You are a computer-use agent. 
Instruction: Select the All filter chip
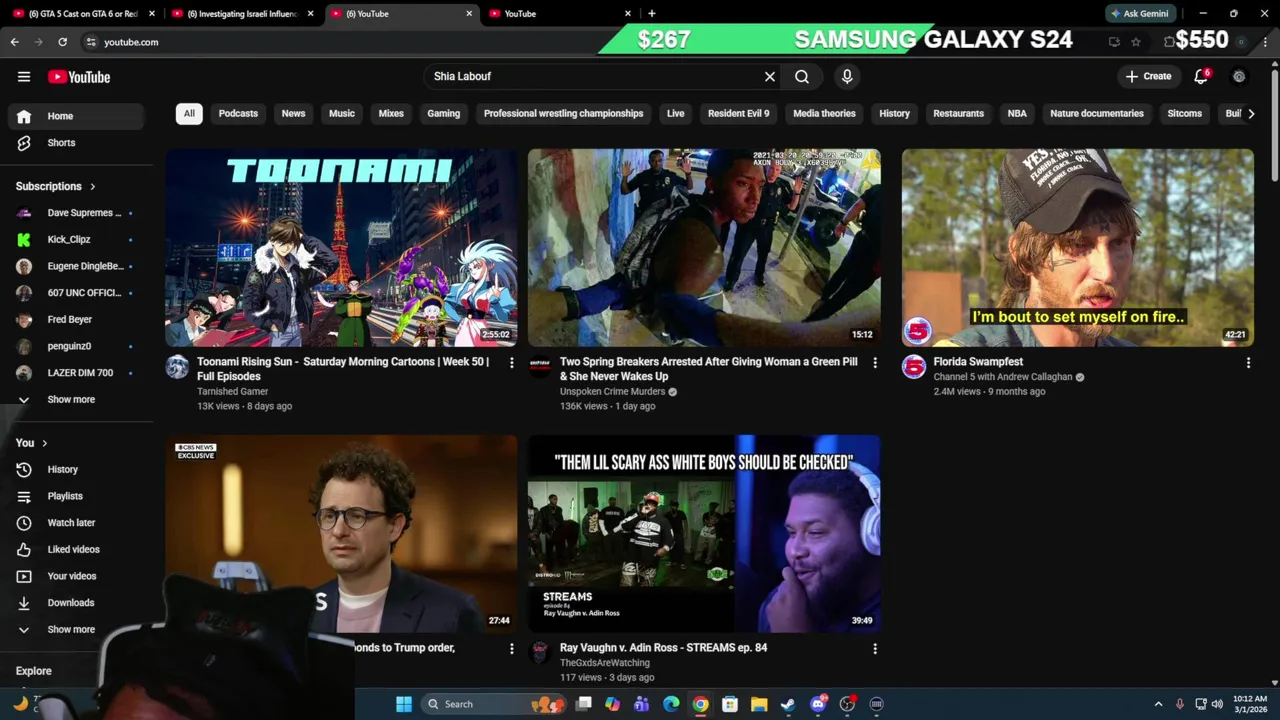[189, 113]
